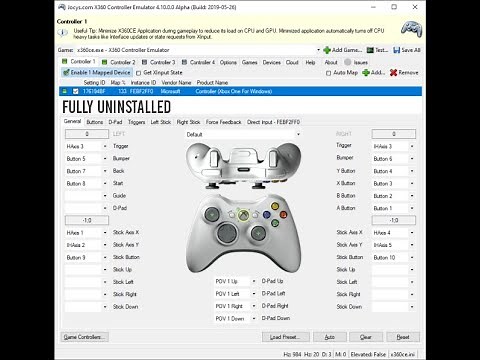
Task: Toggle Enable 1 Mapped Device
Action: click(x=97, y=72)
